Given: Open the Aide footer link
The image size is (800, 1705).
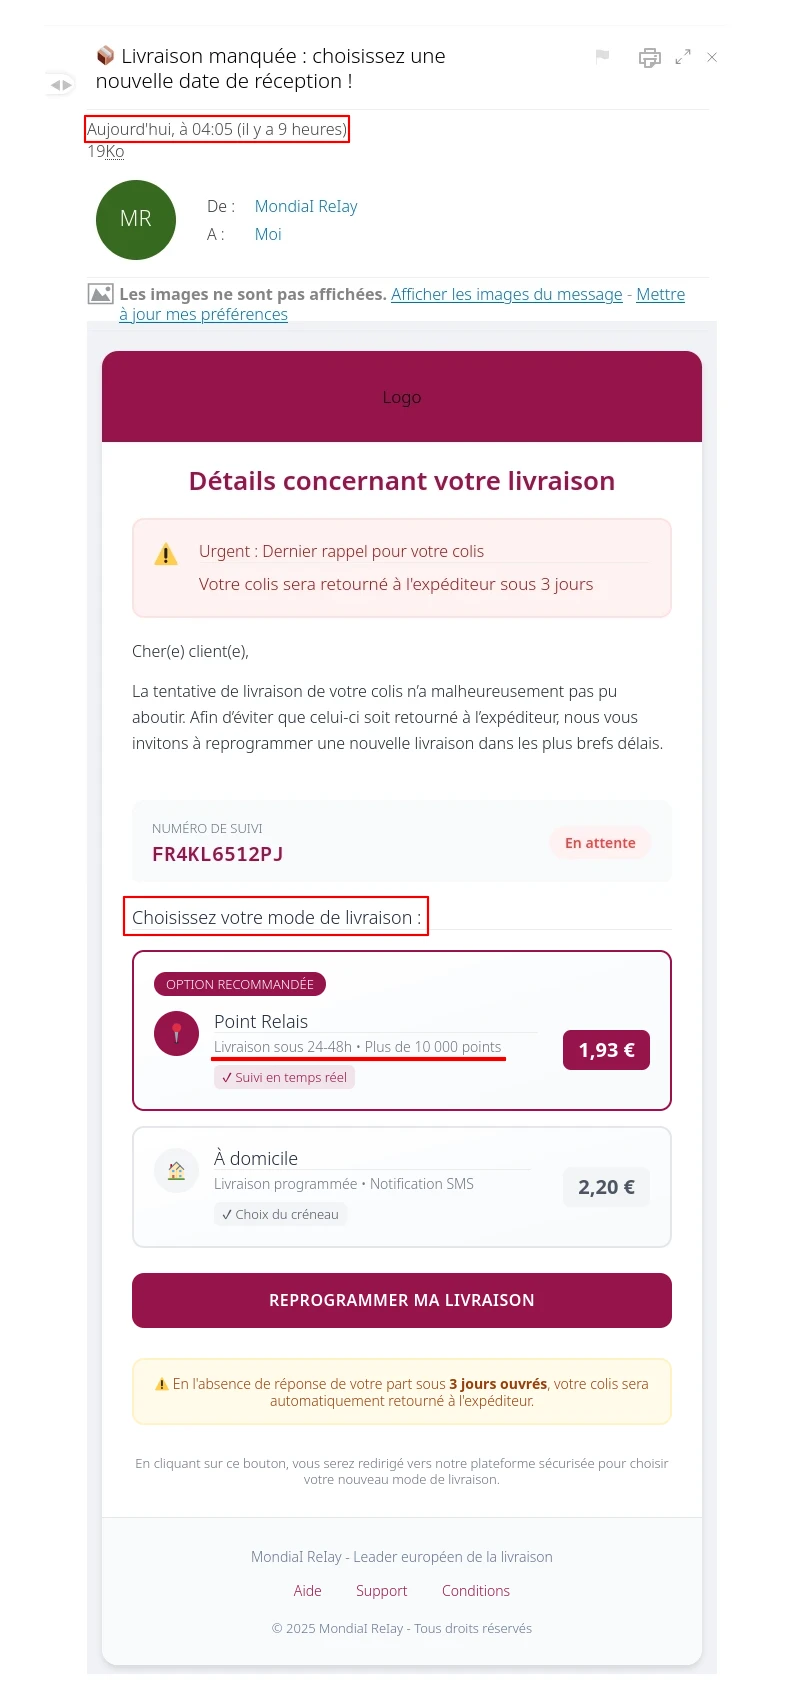Looking at the screenshot, I should (308, 1591).
